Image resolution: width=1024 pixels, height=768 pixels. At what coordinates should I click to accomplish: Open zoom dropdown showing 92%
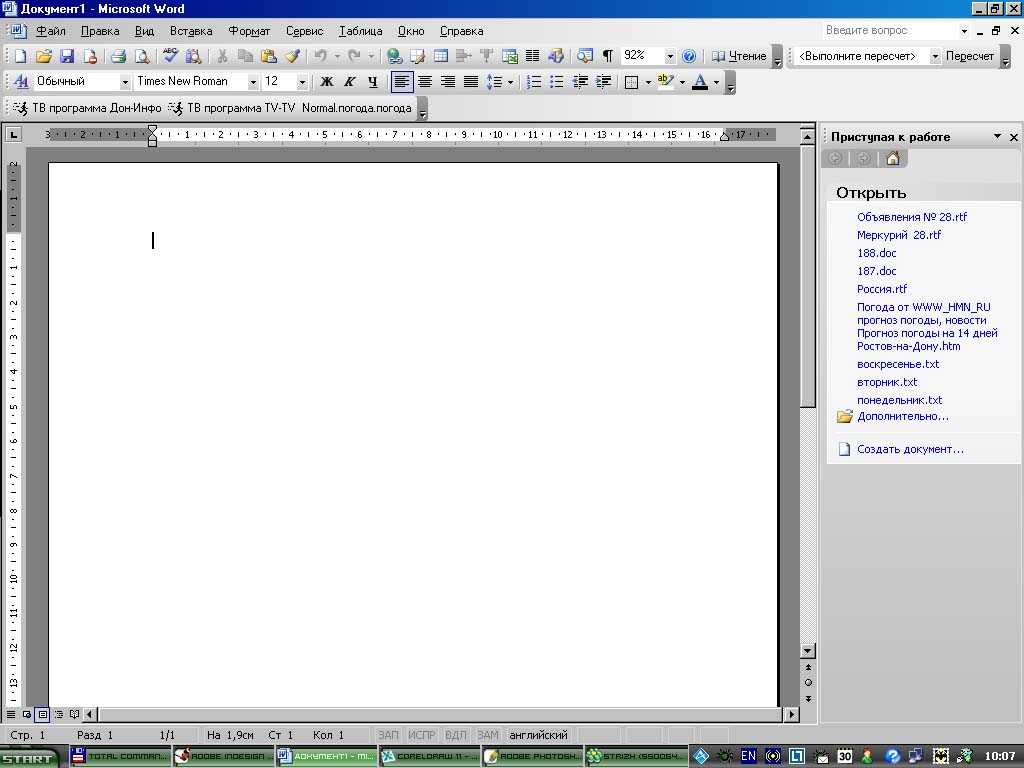coord(670,56)
